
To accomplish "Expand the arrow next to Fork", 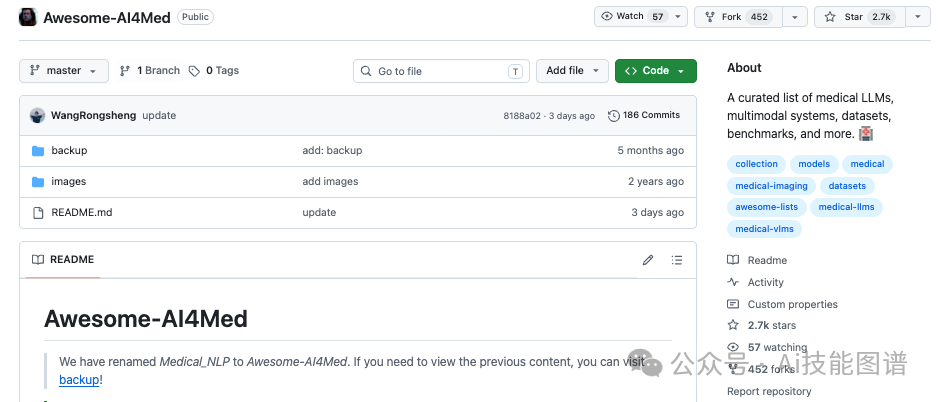I will point(794,17).
